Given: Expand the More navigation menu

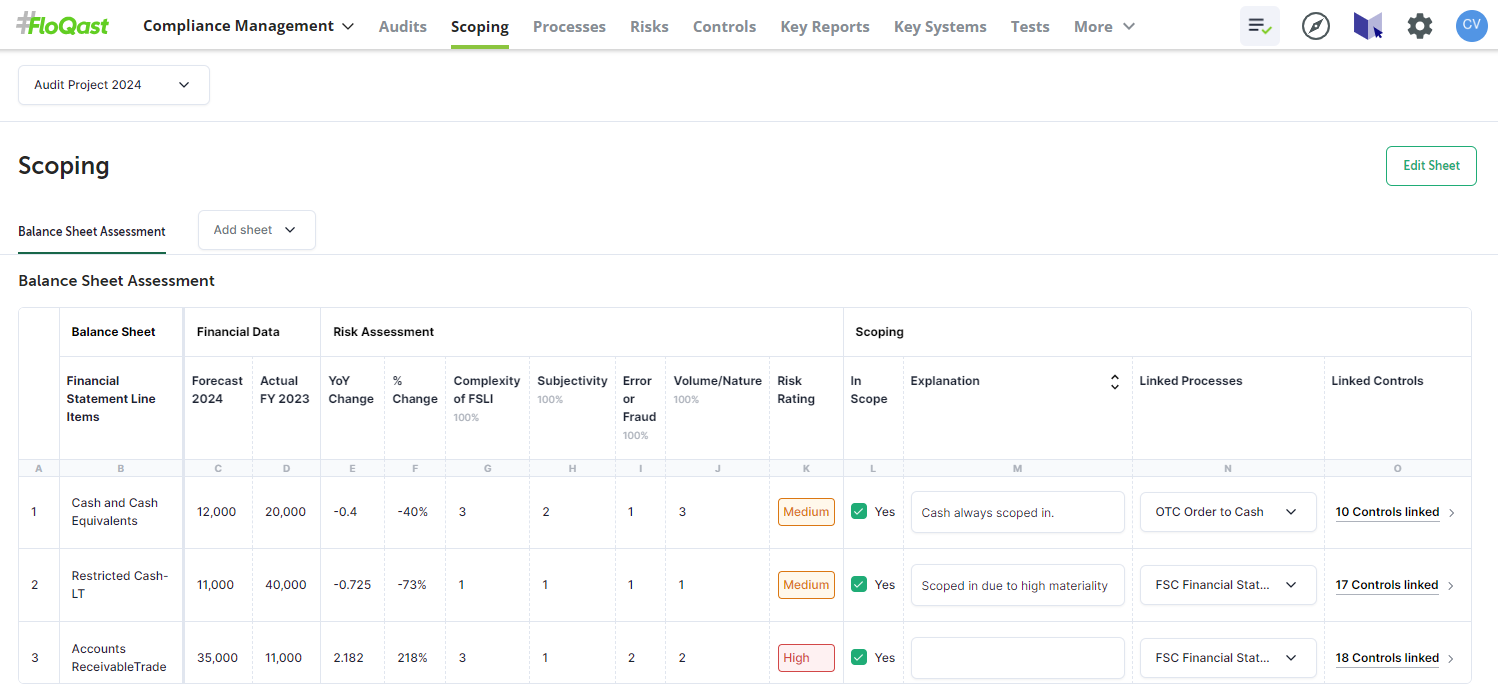Looking at the screenshot, I should tap(1104, 27).
